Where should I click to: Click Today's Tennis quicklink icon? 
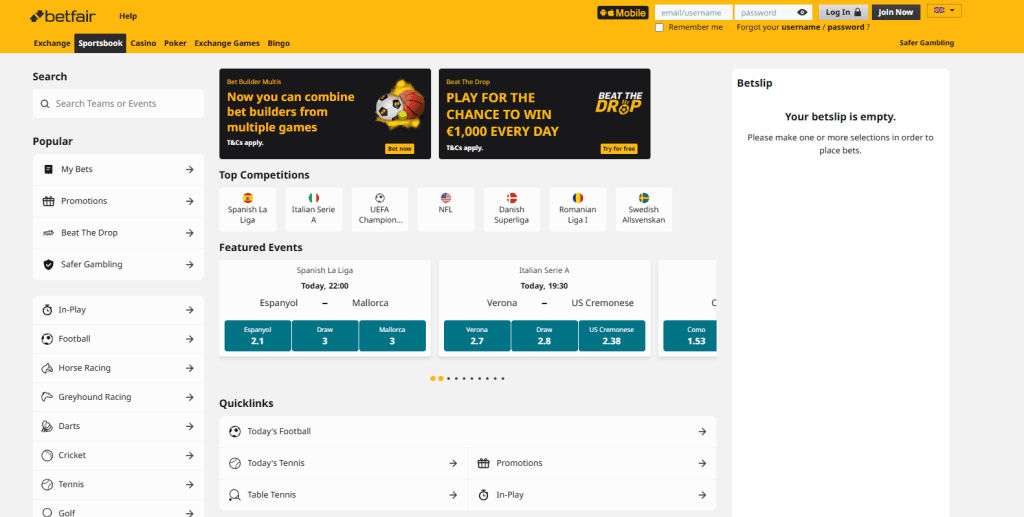tap(235, 463)
